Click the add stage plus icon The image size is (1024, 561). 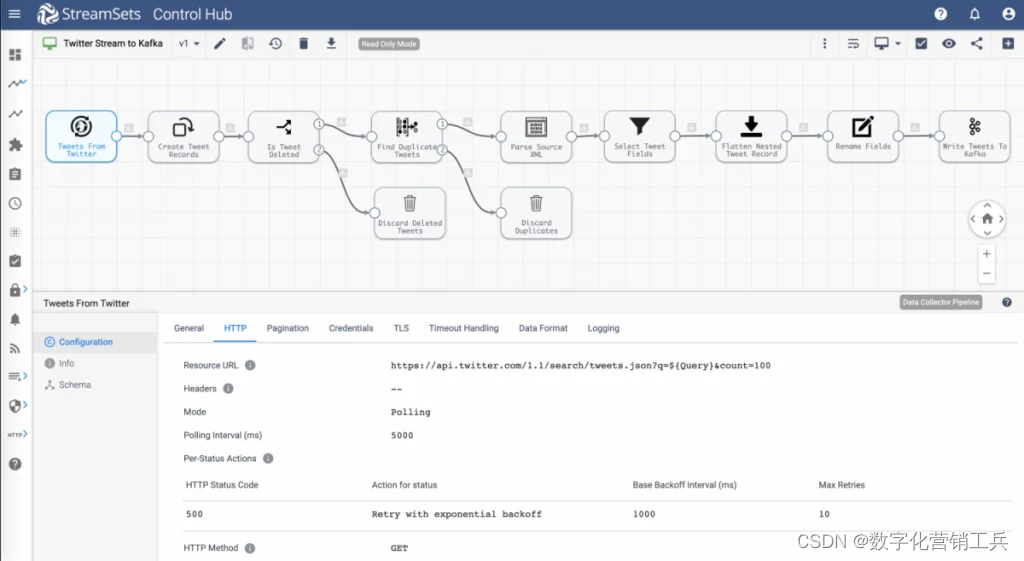click(1008, 44)
